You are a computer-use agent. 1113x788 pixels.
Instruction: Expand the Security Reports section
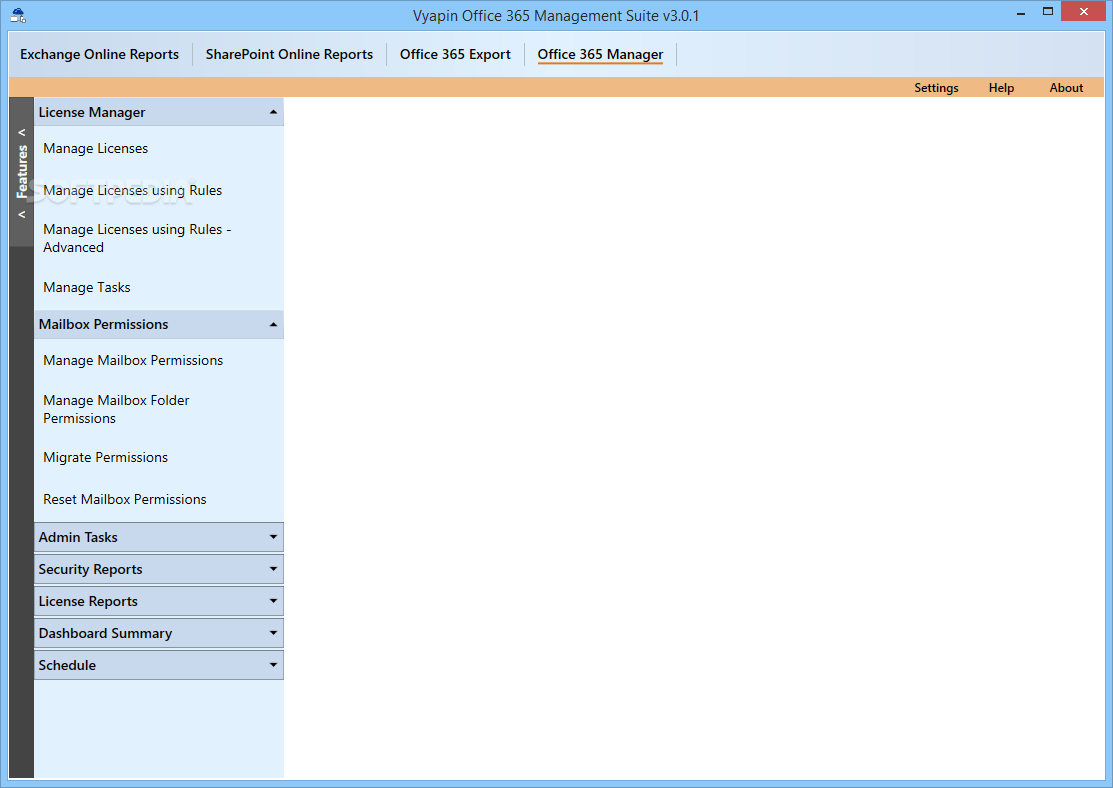click(x=159, y=569)
